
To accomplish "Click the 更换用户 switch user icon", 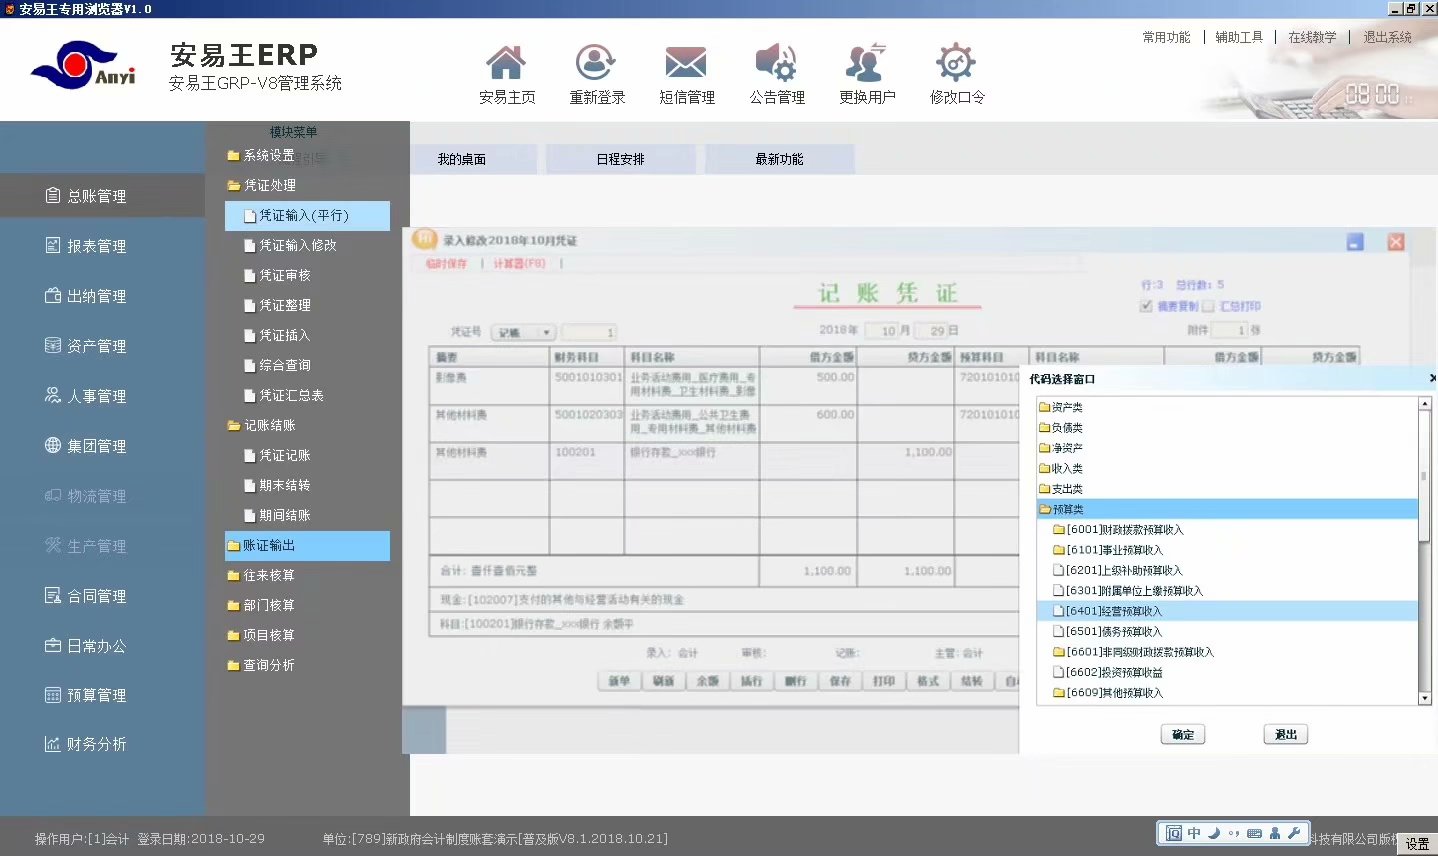I will click(x=866, y=63).
